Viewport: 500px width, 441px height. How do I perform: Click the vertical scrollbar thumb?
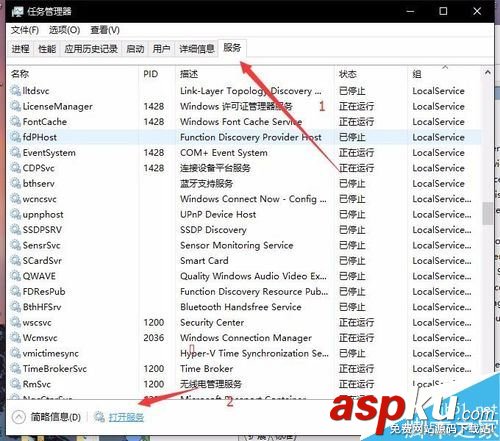pyautogui.click(x=487, y=213)
